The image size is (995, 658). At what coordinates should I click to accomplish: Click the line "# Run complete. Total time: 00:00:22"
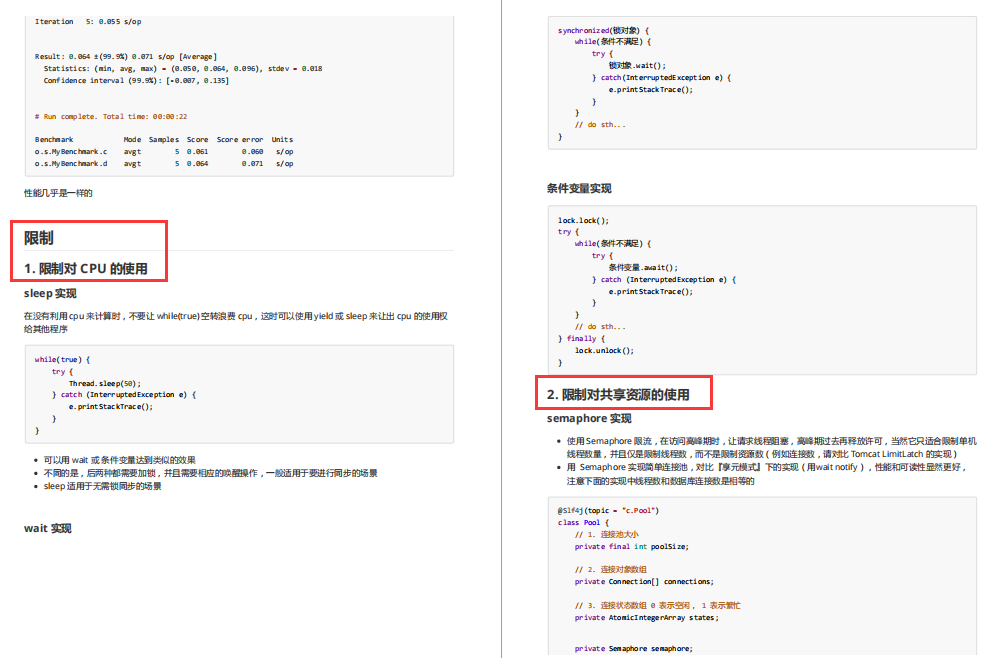click(x=111, y=117)
